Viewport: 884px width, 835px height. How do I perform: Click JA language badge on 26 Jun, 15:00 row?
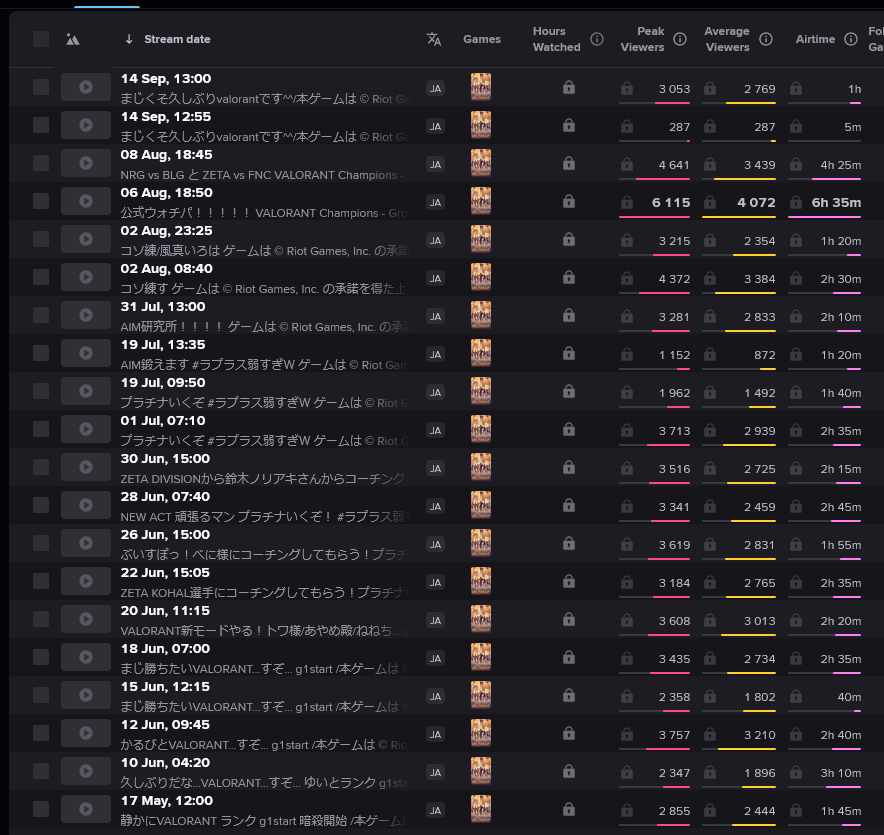[x=435, y=545]
